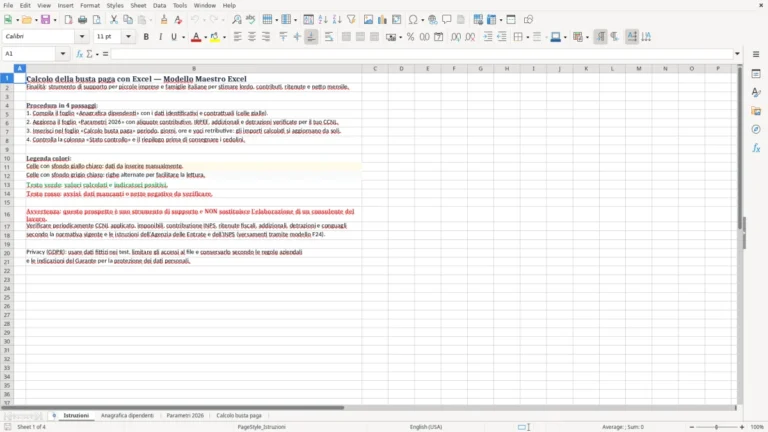768x432 pixels.
Task: Select row 10 header
Action: point(7,158)
